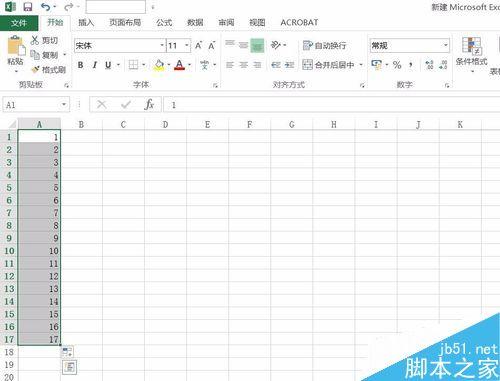Click the Copy icon
This screenshot has width=500, height=381.
pos(35,55)
